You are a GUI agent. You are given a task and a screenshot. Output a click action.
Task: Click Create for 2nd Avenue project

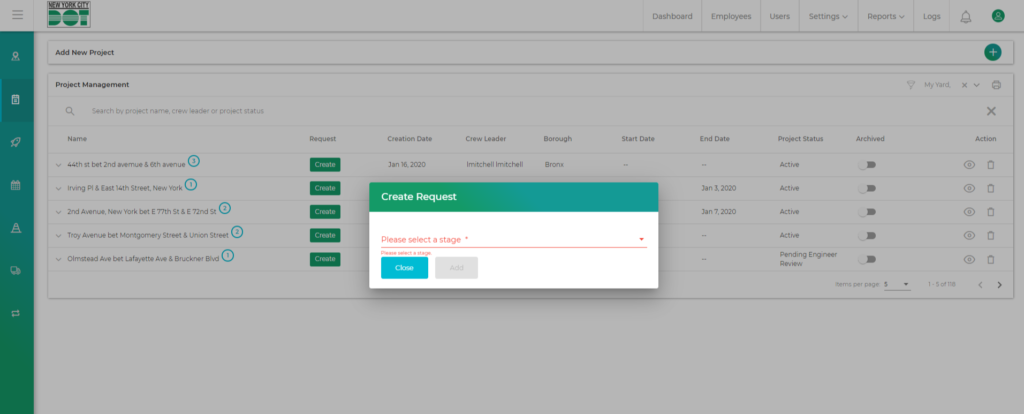[x=324, y=212]
